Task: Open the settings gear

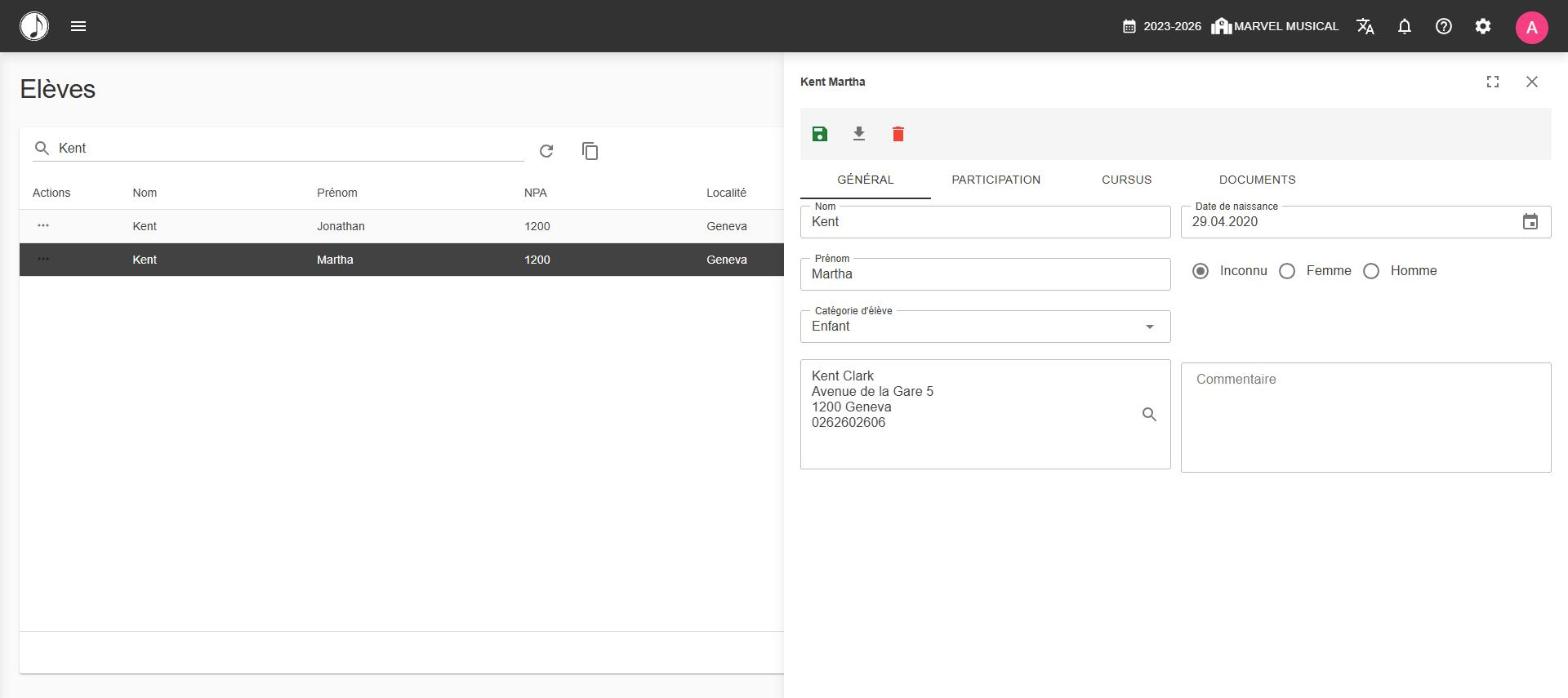Action: coord(1483,26)
